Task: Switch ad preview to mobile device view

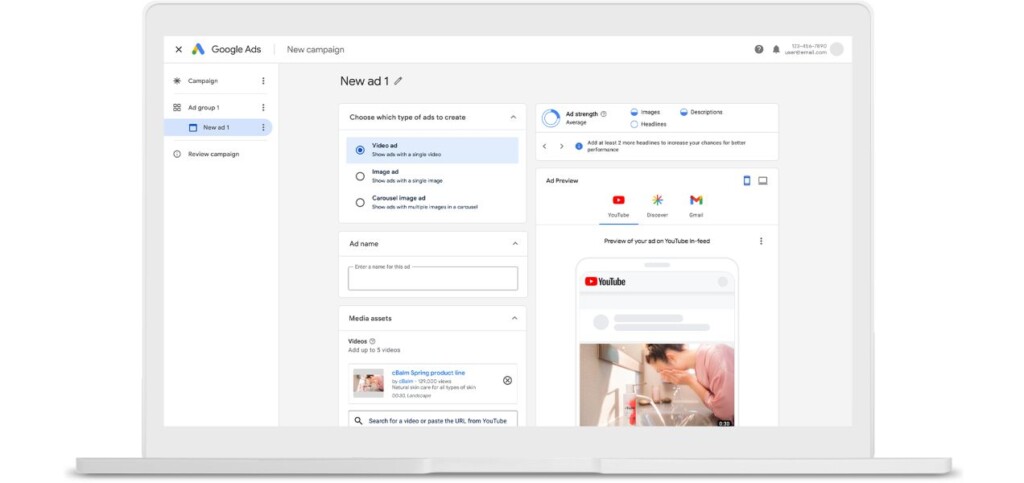Action: [747, 181]
